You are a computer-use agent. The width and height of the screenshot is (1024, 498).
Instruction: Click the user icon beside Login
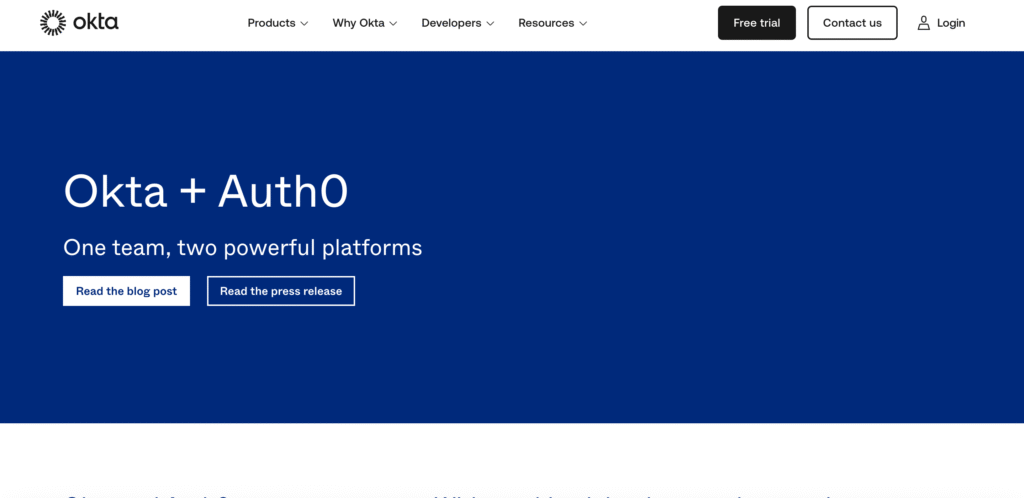[x=923, y=23]
